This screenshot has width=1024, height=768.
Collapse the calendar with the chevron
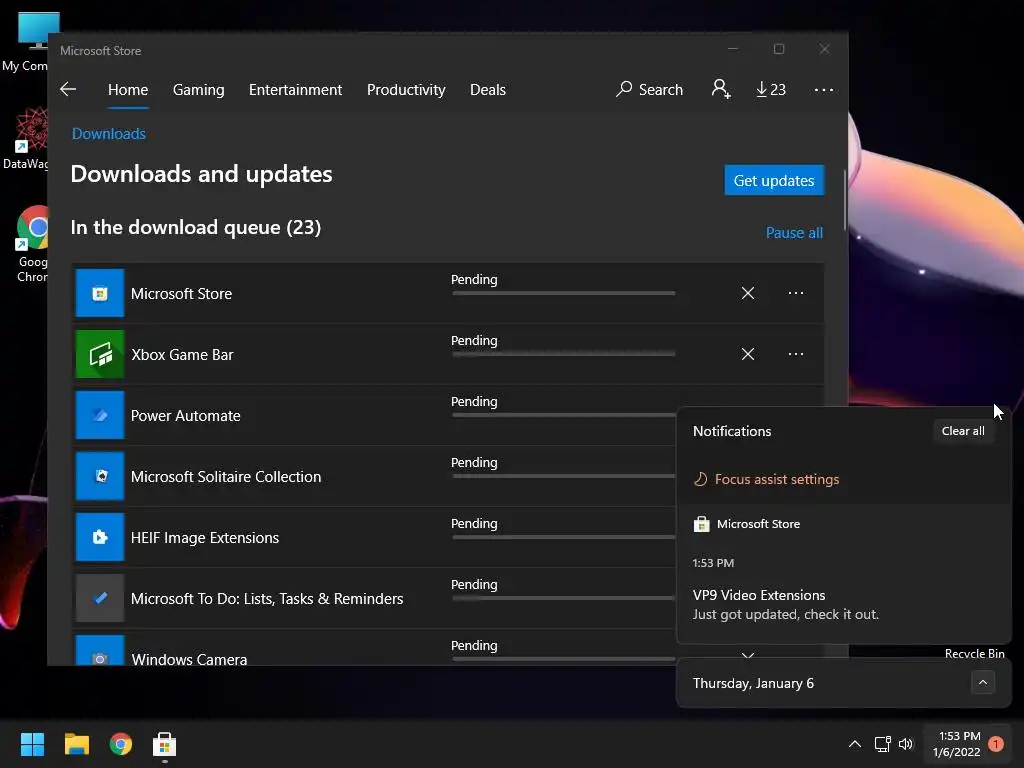982,682
